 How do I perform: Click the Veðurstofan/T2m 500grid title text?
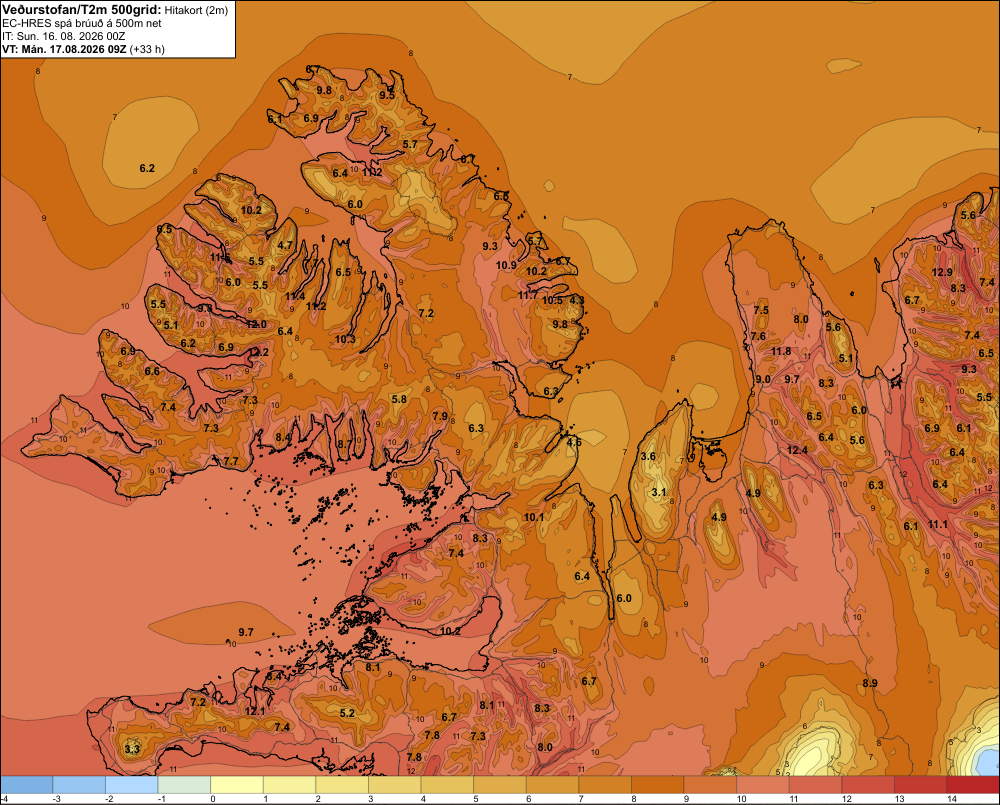coord(82,9)
